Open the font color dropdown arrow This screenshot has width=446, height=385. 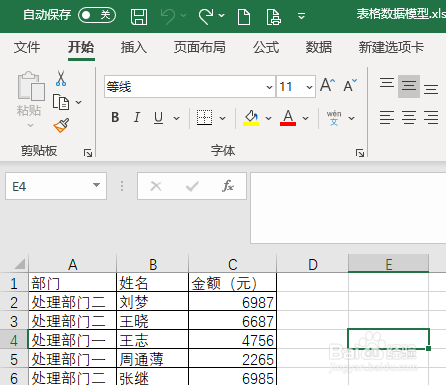click(305, 118)
